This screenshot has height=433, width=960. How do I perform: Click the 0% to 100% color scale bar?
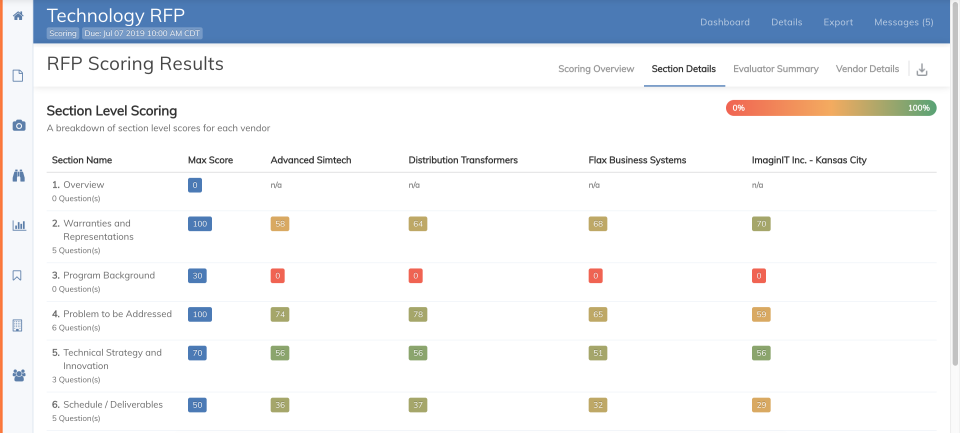tap(831, 108)
